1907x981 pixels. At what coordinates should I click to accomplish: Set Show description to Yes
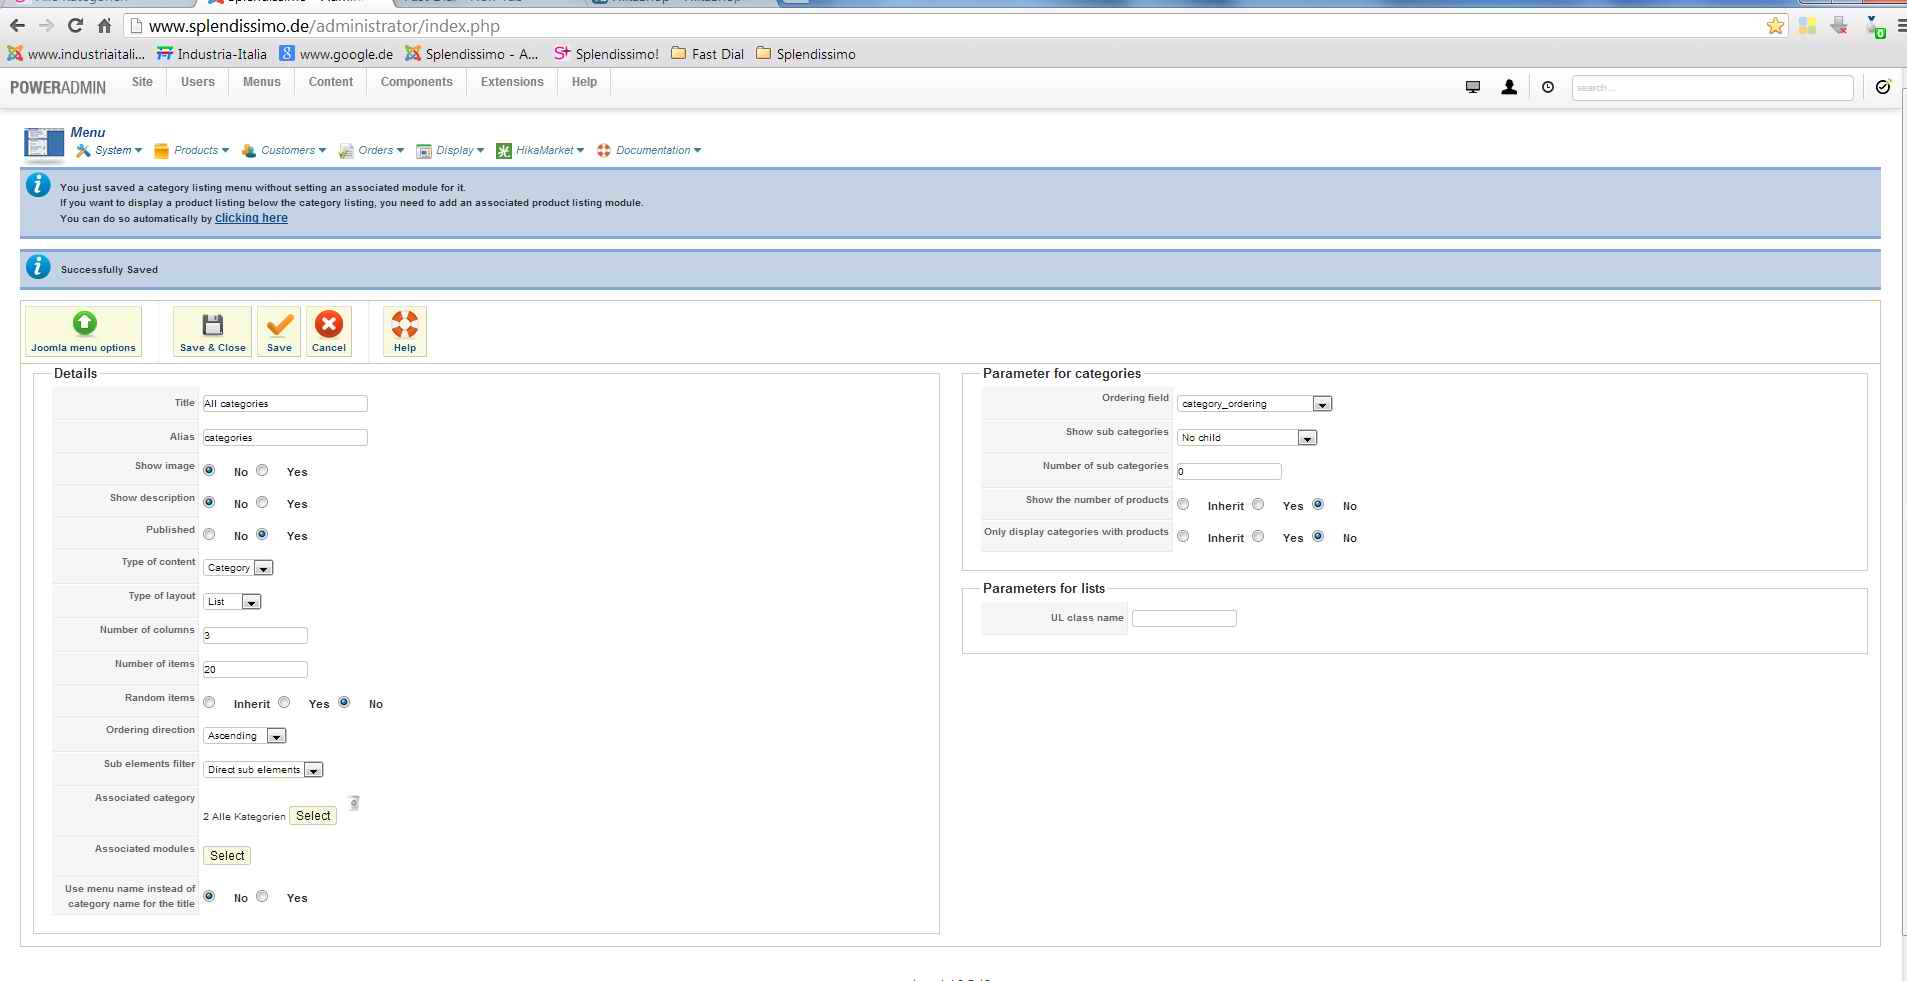click(262, 502)
